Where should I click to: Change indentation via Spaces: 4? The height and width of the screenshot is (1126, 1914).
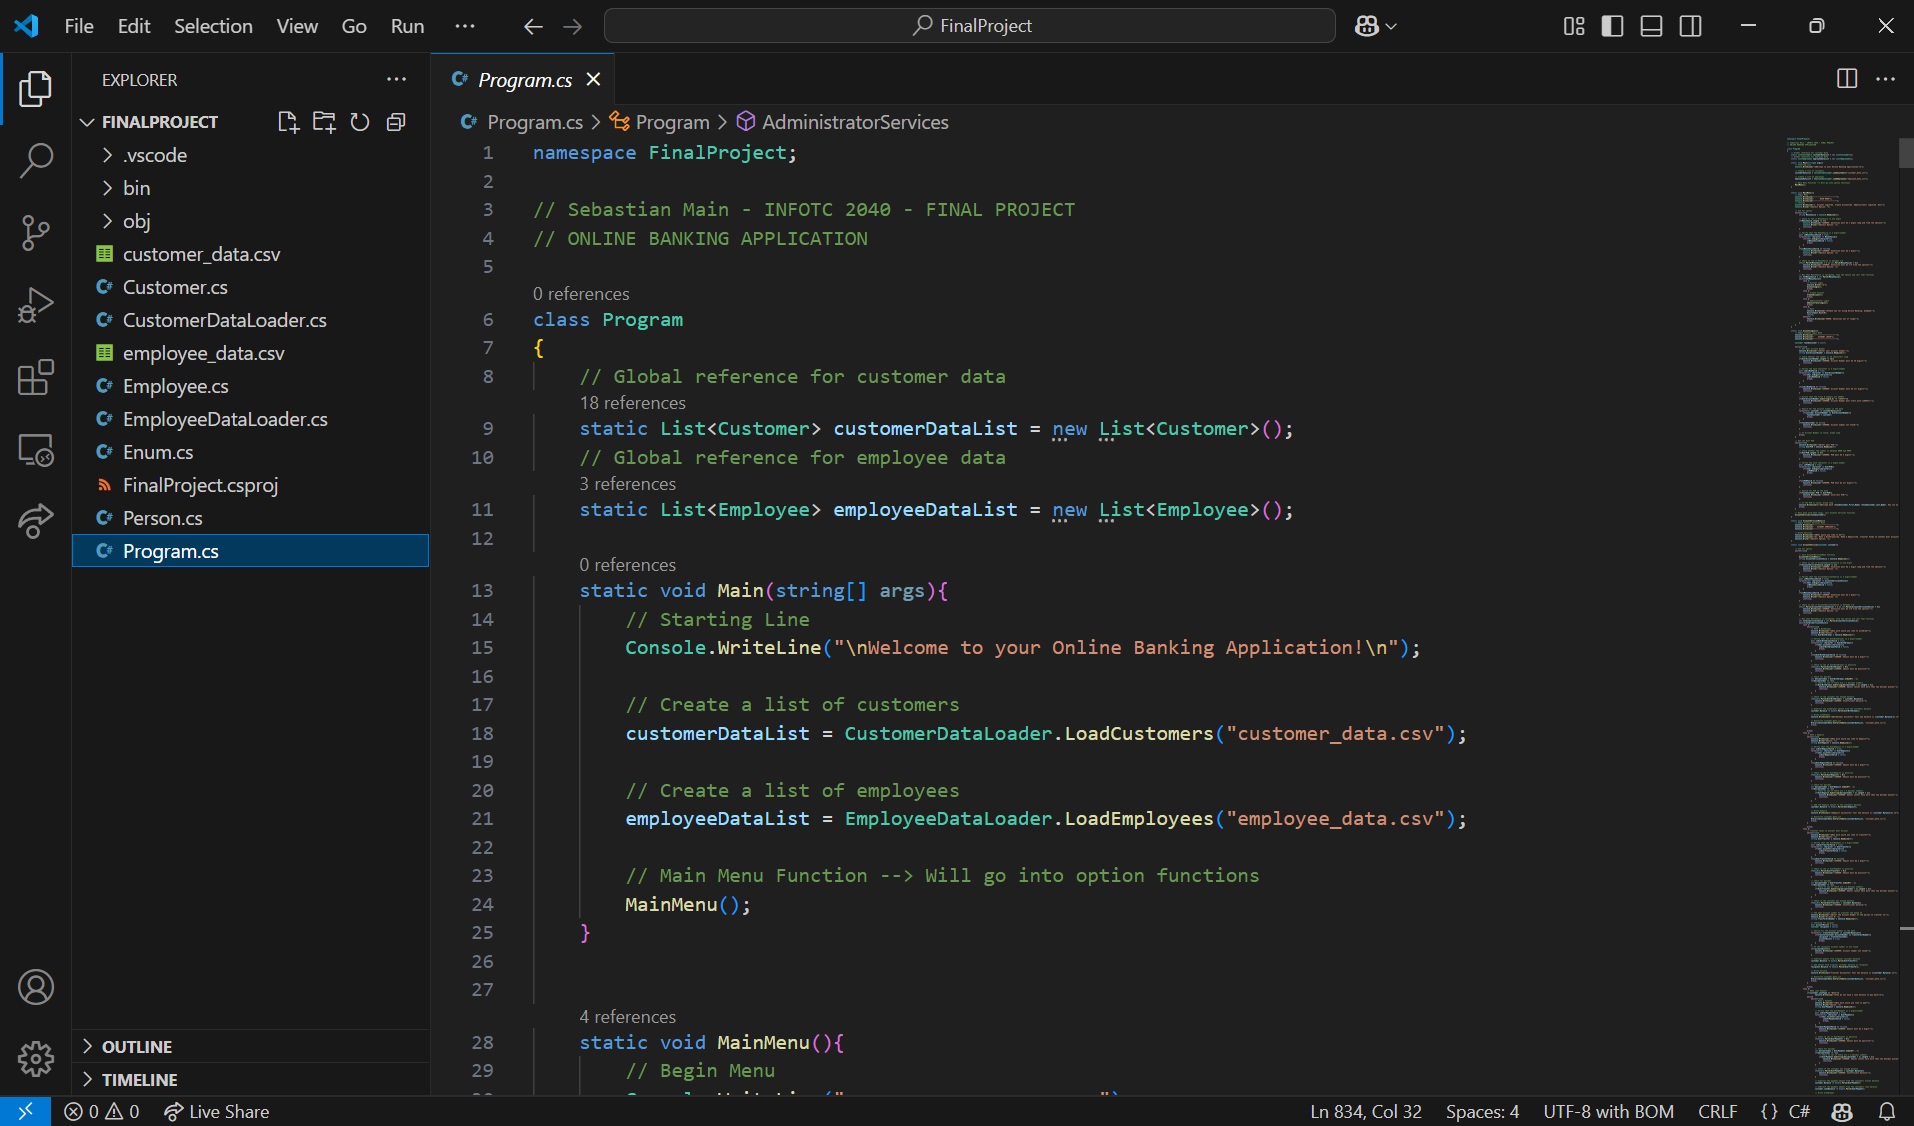[1482, 1111]
